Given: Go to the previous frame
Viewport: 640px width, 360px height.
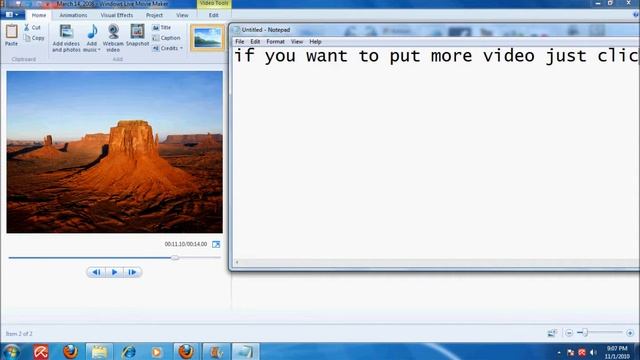Looking at the screenshot, I should [x=96, y=272].
